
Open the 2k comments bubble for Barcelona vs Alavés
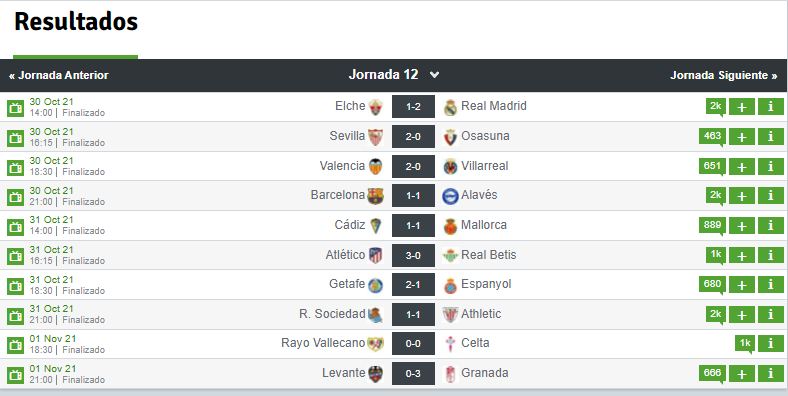pyautogui.click(x=716, y=195)
